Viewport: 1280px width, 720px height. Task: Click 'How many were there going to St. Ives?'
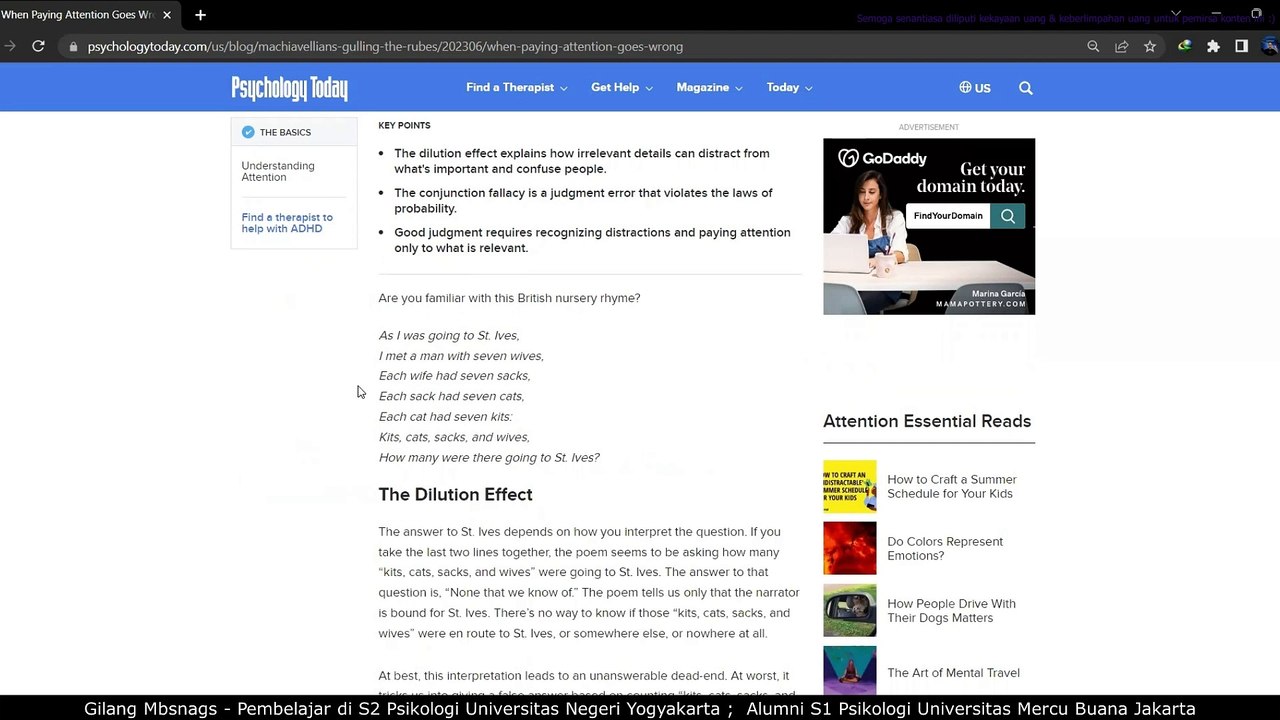tap(489, 458)
